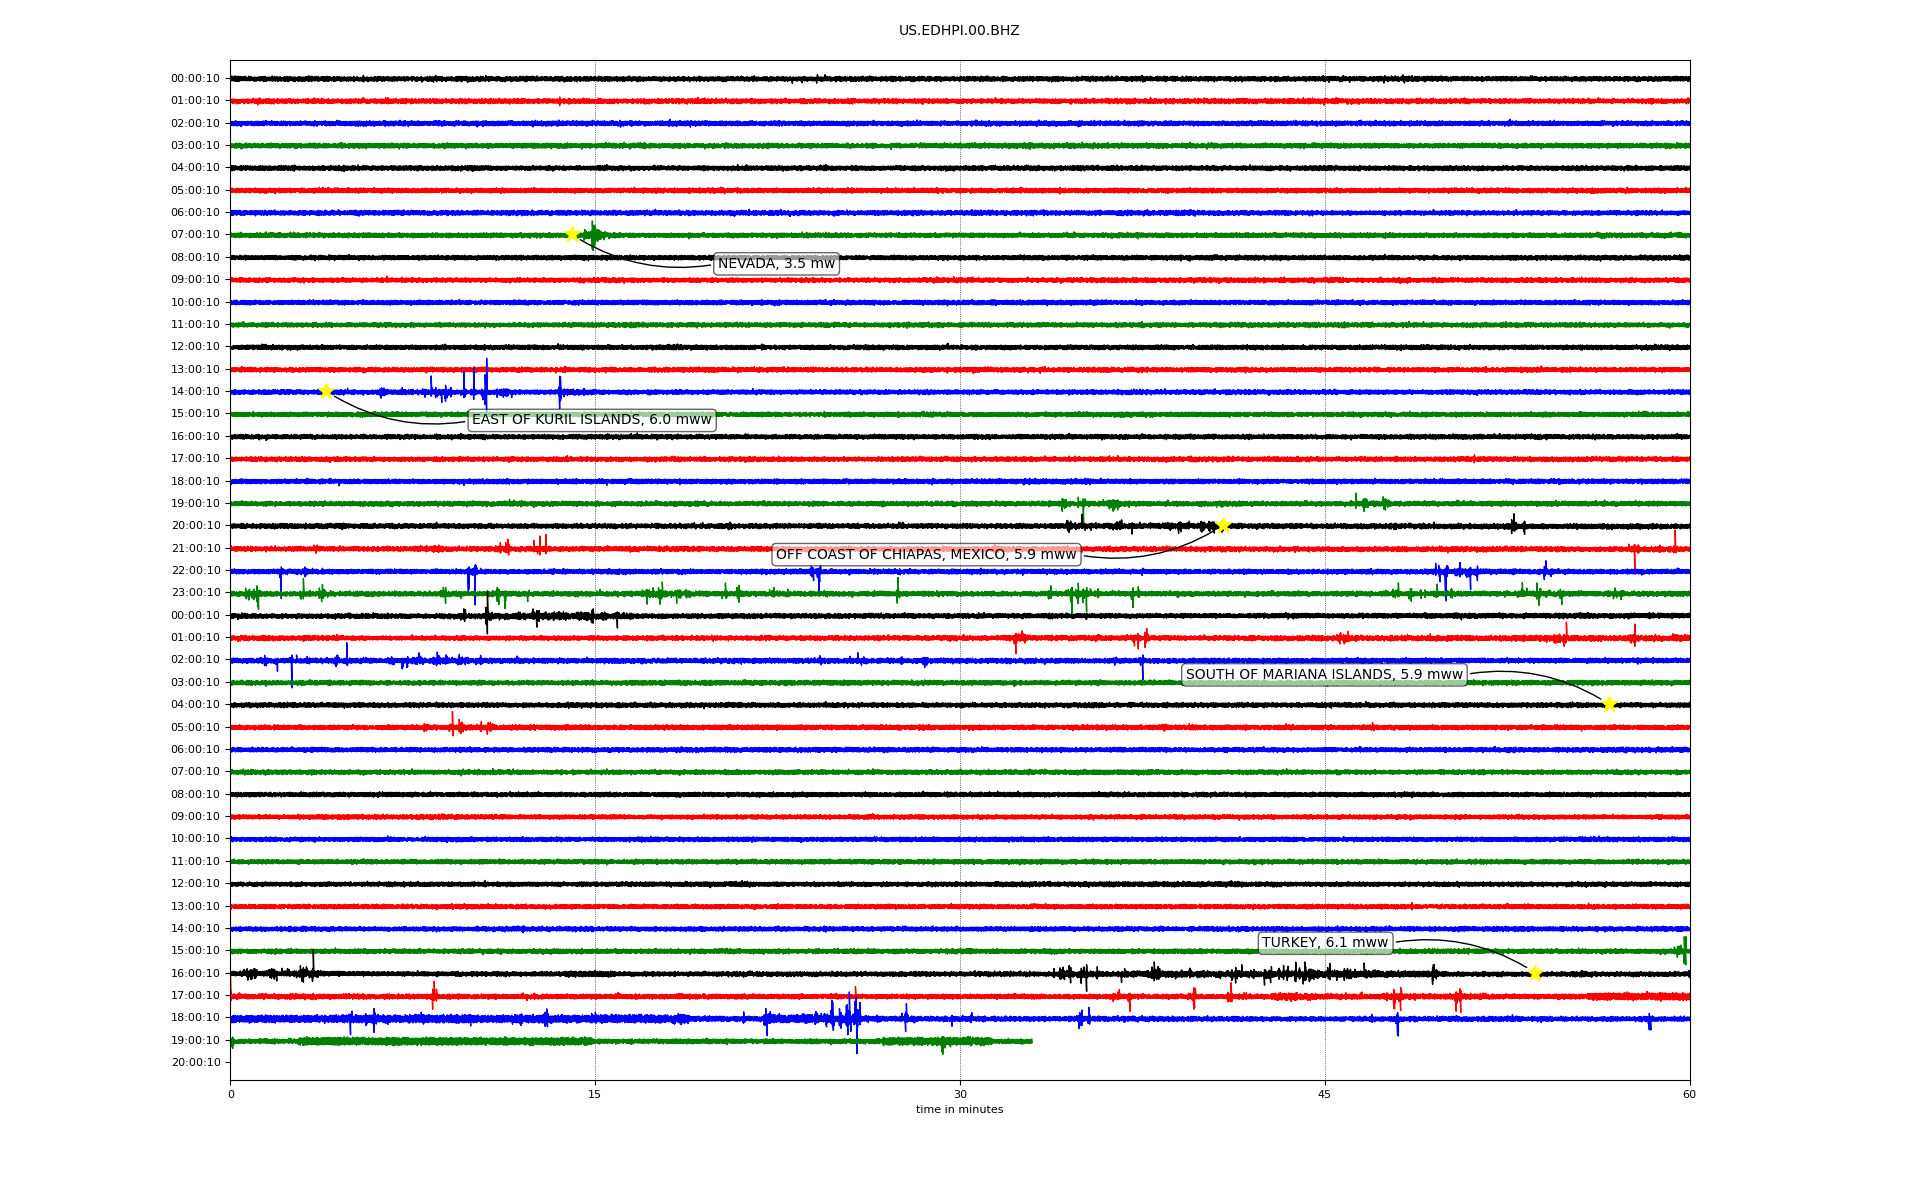Click the 'NEVADA, 3.5 mw' annotation label
The image size is (1920, 1200).
[776, 264]
